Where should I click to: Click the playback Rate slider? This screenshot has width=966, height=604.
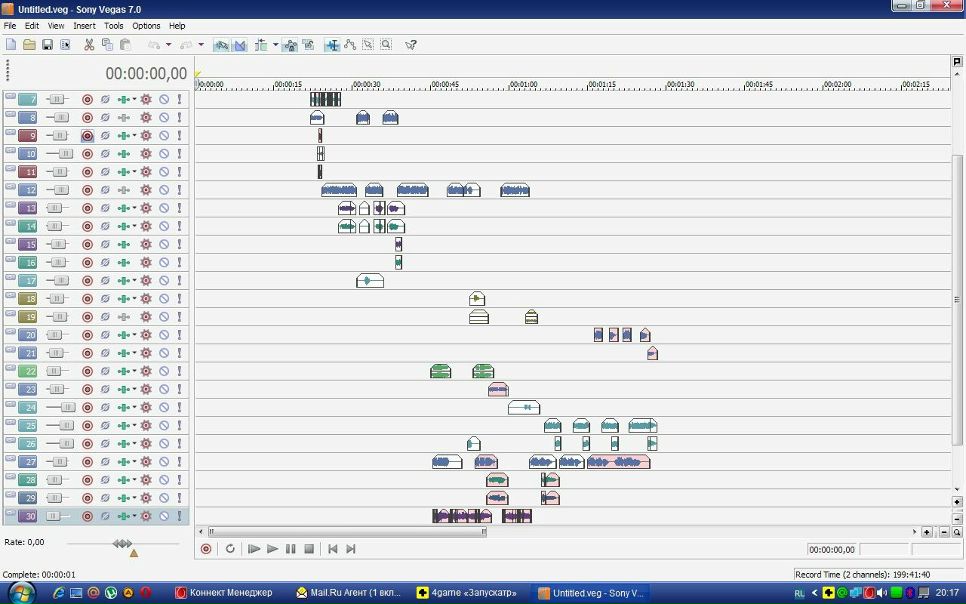122,543
